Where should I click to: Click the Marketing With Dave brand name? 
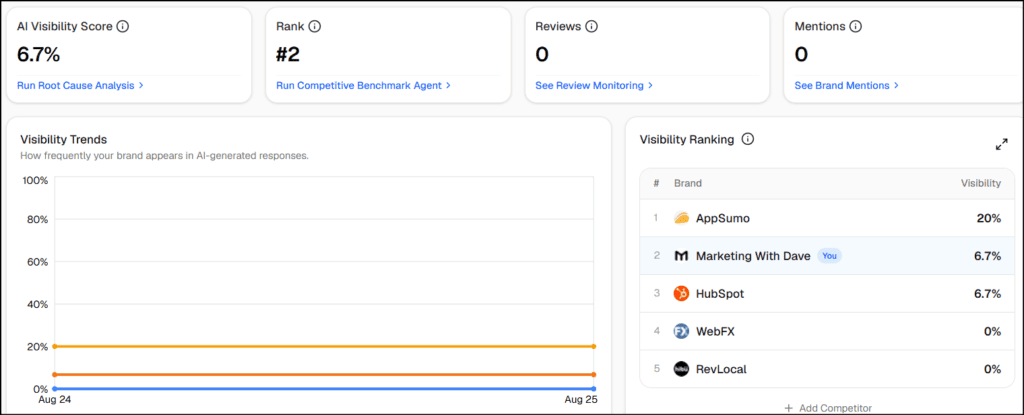[x=753, y=256]
